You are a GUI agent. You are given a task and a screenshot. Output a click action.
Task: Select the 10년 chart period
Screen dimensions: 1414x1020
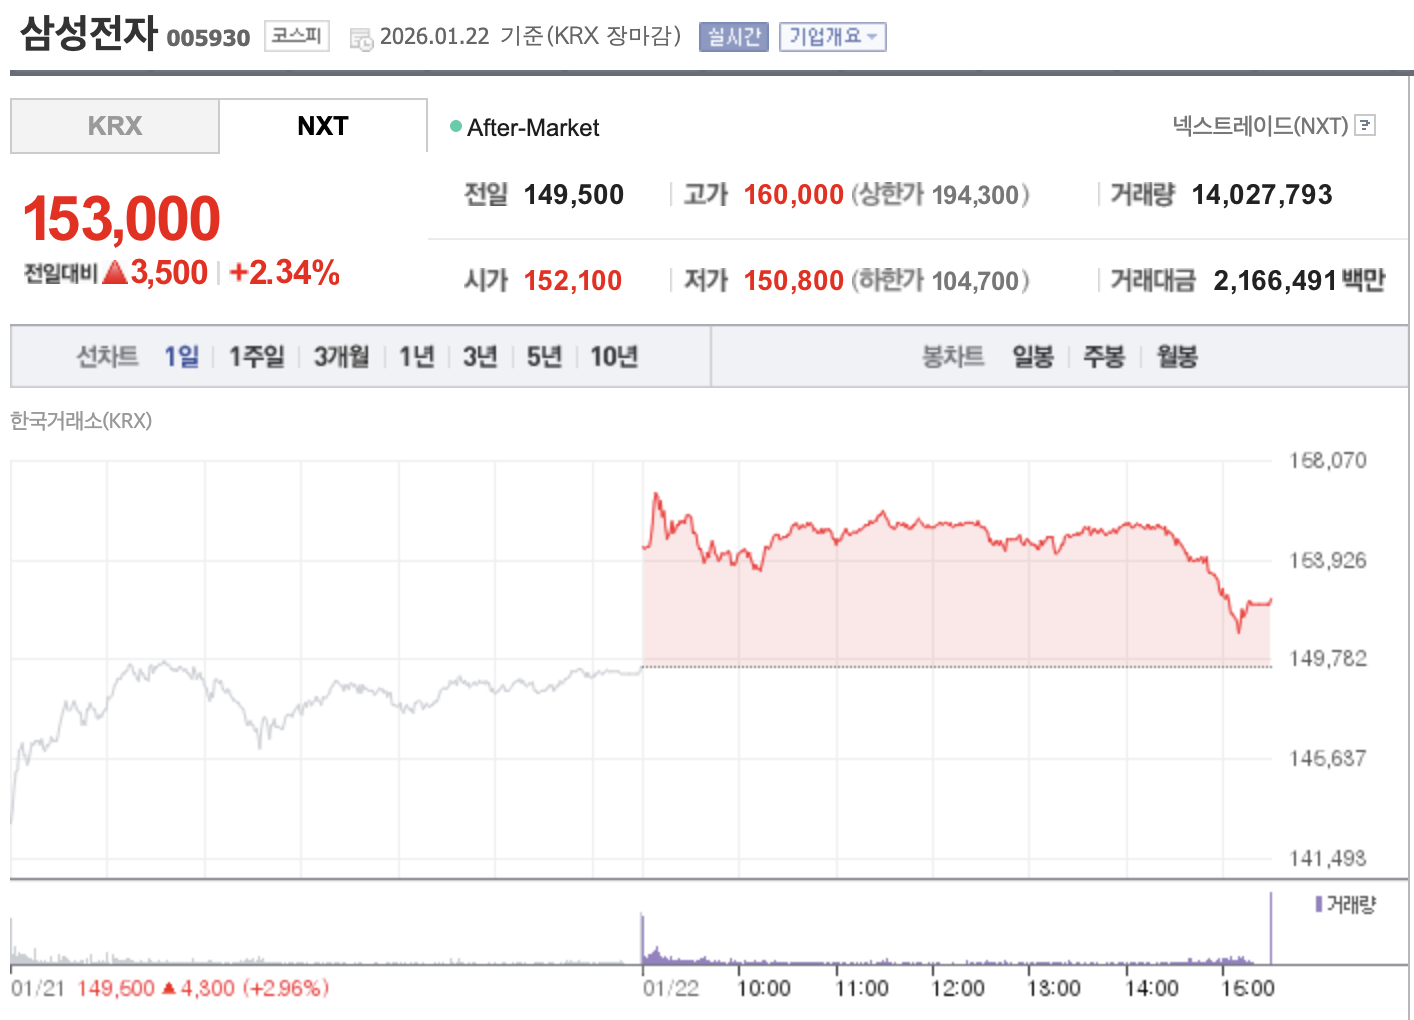point(613,355)
